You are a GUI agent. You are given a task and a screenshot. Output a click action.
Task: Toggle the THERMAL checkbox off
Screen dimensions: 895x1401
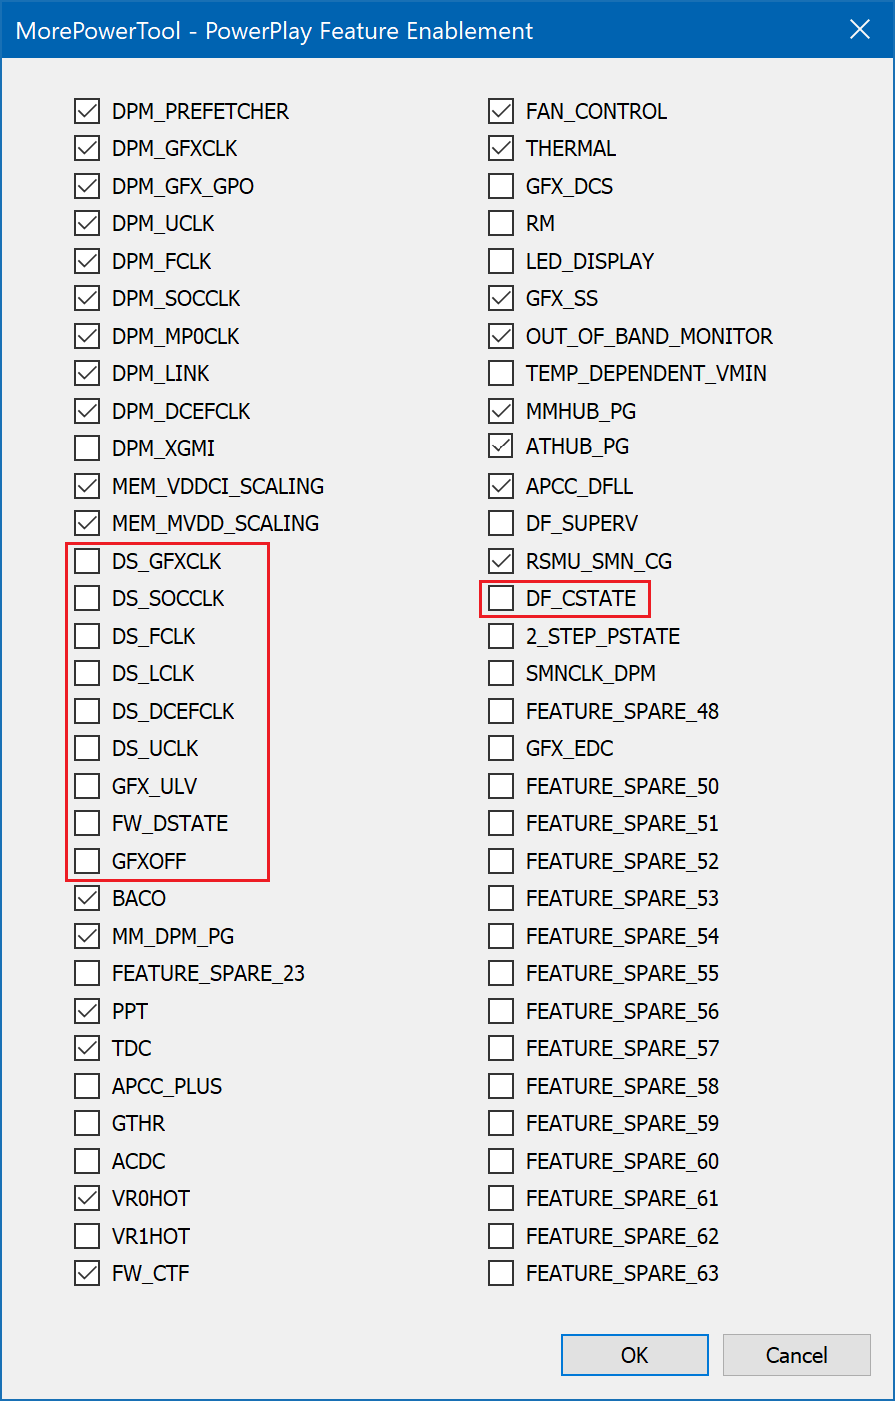click(x=501, y=148)
